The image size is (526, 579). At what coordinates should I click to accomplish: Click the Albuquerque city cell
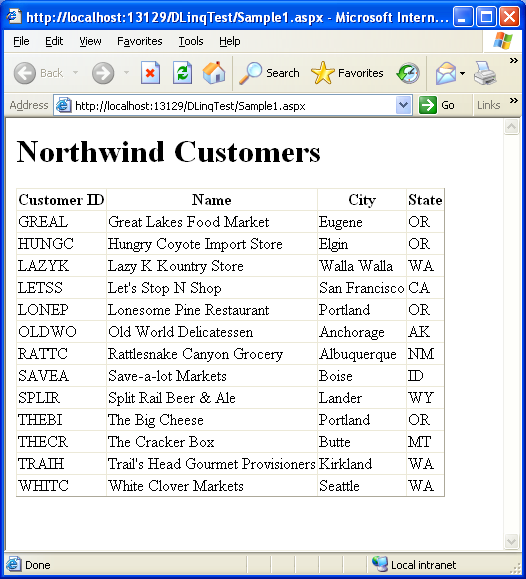tap(362, 354)
